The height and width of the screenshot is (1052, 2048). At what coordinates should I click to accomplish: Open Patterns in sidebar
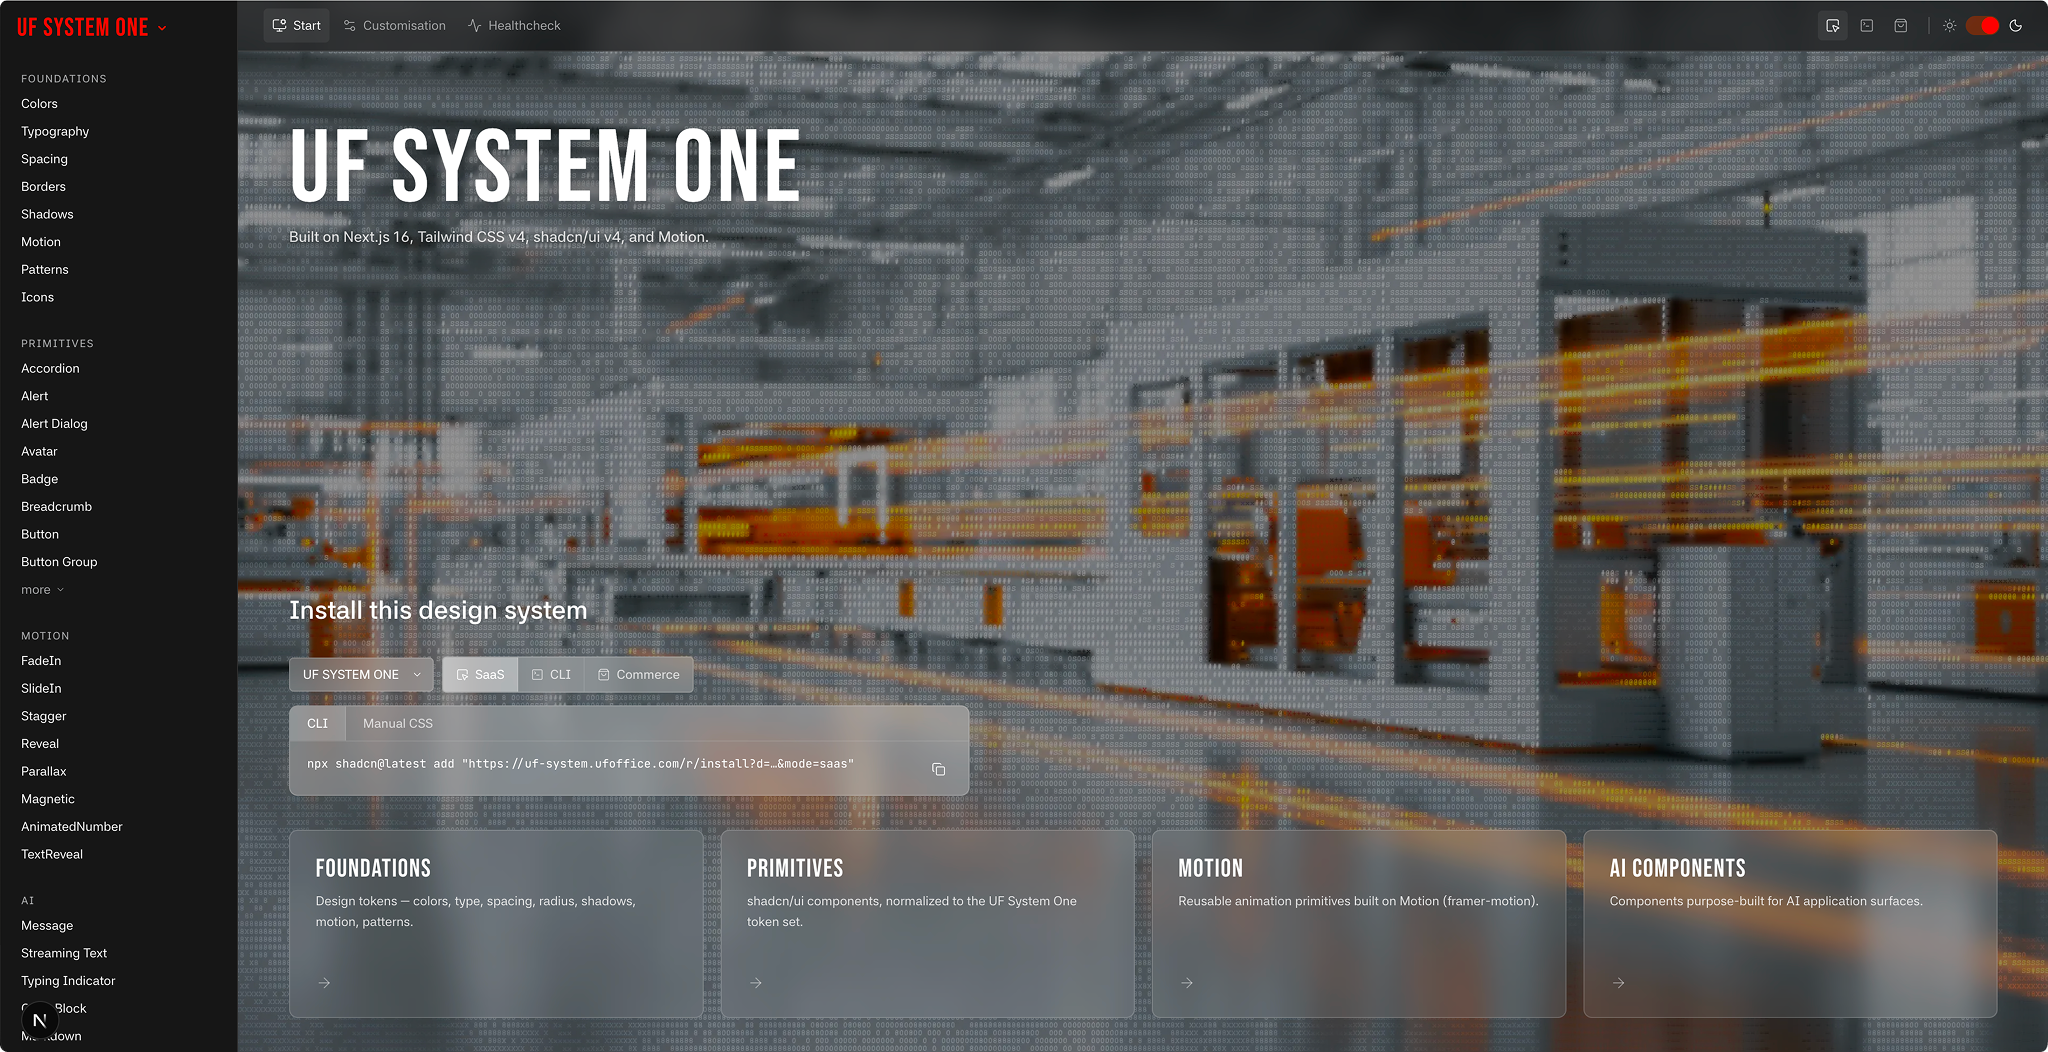point(45,270)
